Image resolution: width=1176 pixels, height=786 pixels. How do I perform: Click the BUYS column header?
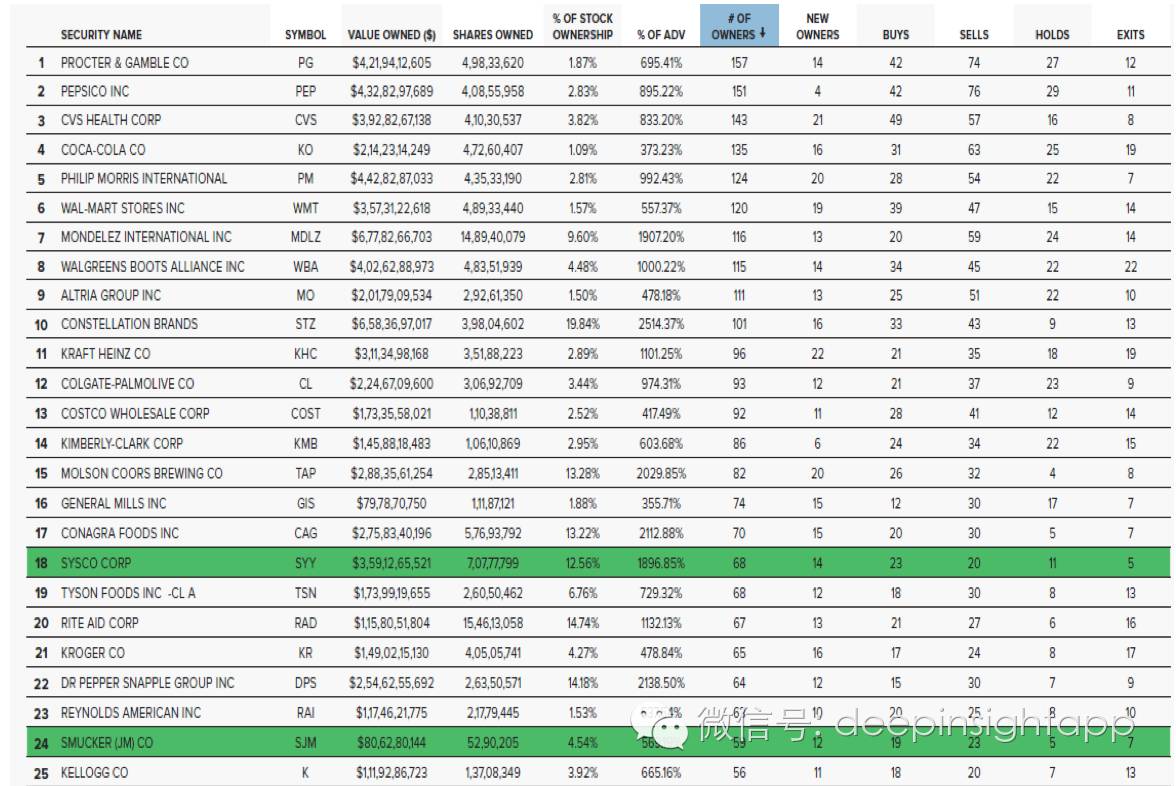click(895, 35)
